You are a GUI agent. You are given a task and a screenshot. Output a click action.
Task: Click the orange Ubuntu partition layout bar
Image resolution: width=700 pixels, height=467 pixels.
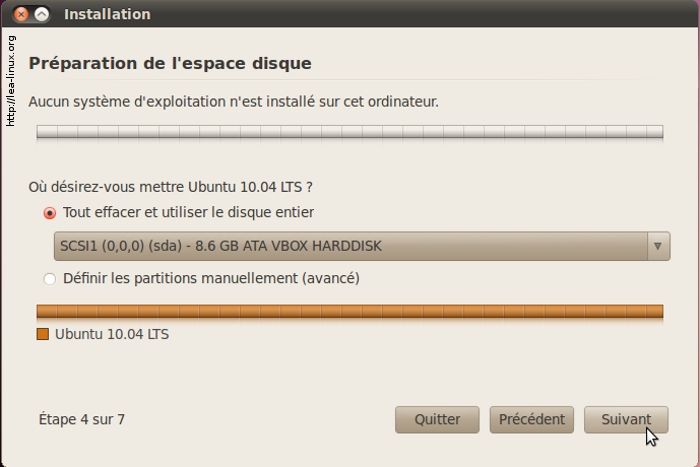click(x=350, y=312)
